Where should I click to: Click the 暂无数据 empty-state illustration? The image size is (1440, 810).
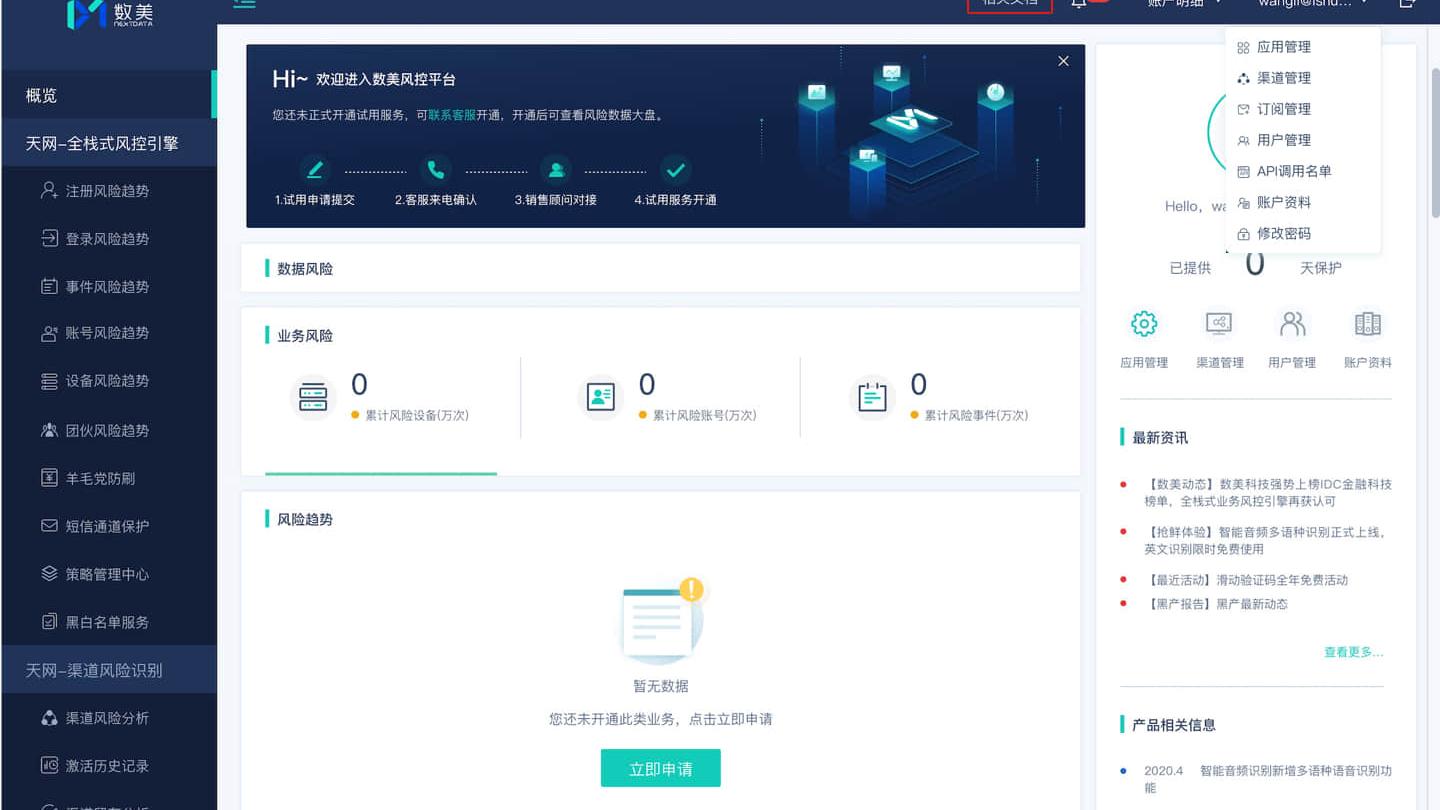pos(661,621)
